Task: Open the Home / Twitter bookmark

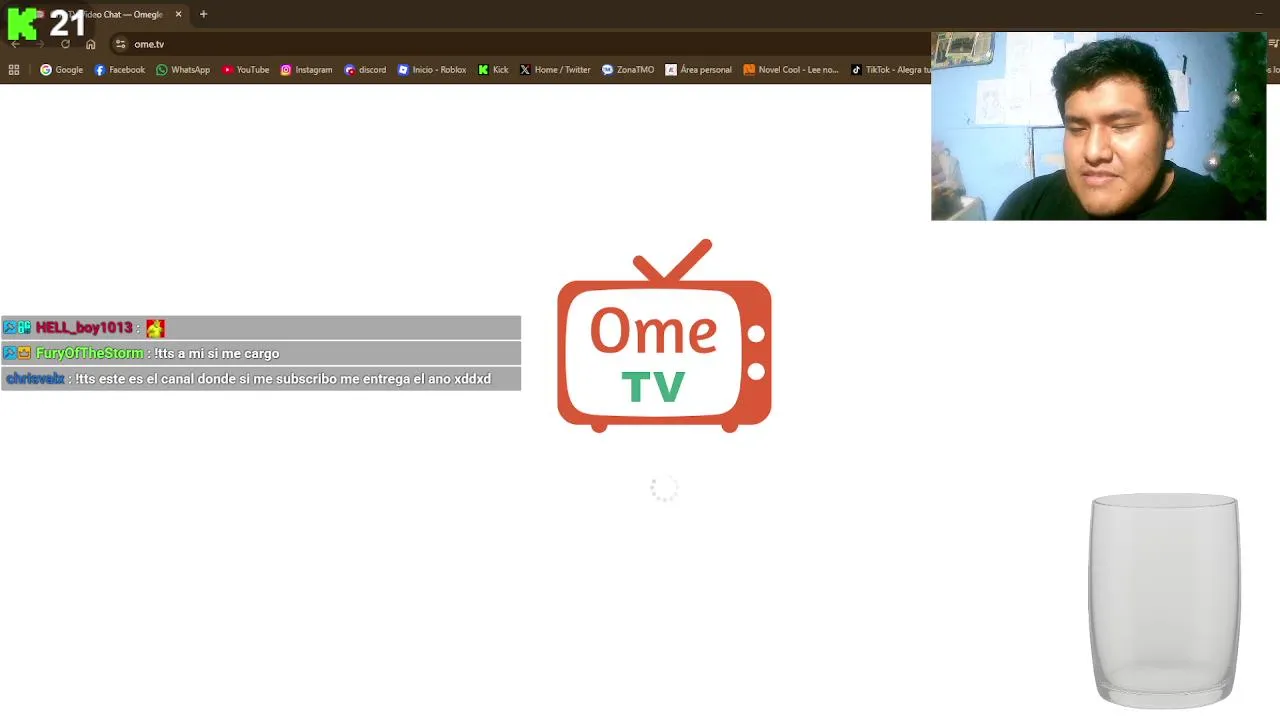Action: pos(555,70)
